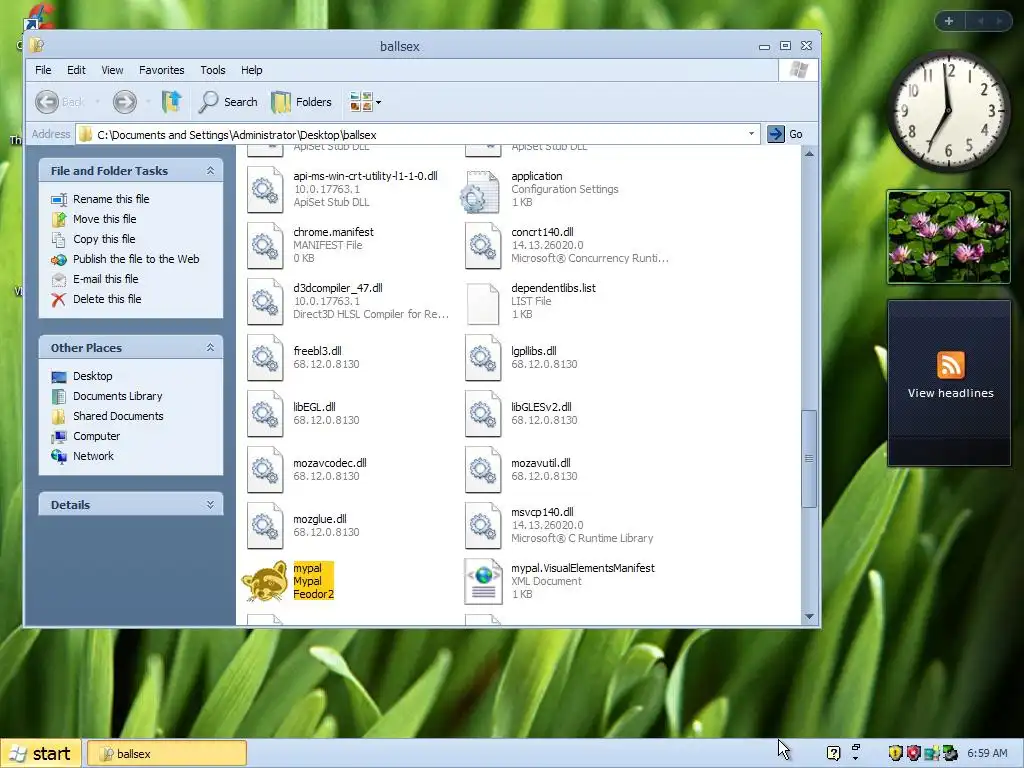
Task: Click the file list scroll down arrow
Action: [809, 616]
